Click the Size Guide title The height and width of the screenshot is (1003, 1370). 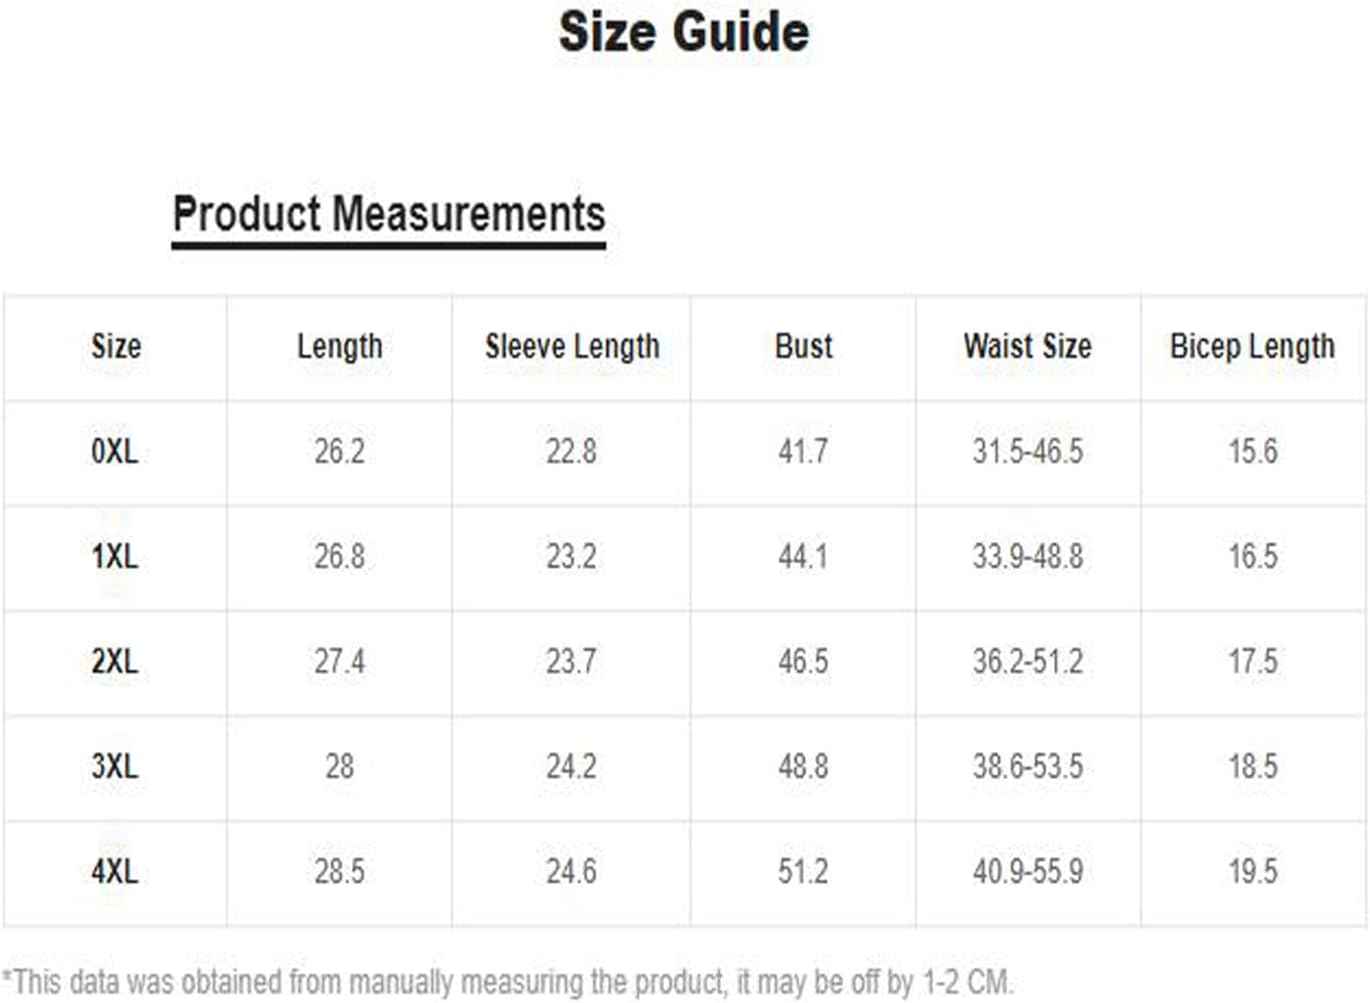684,32
